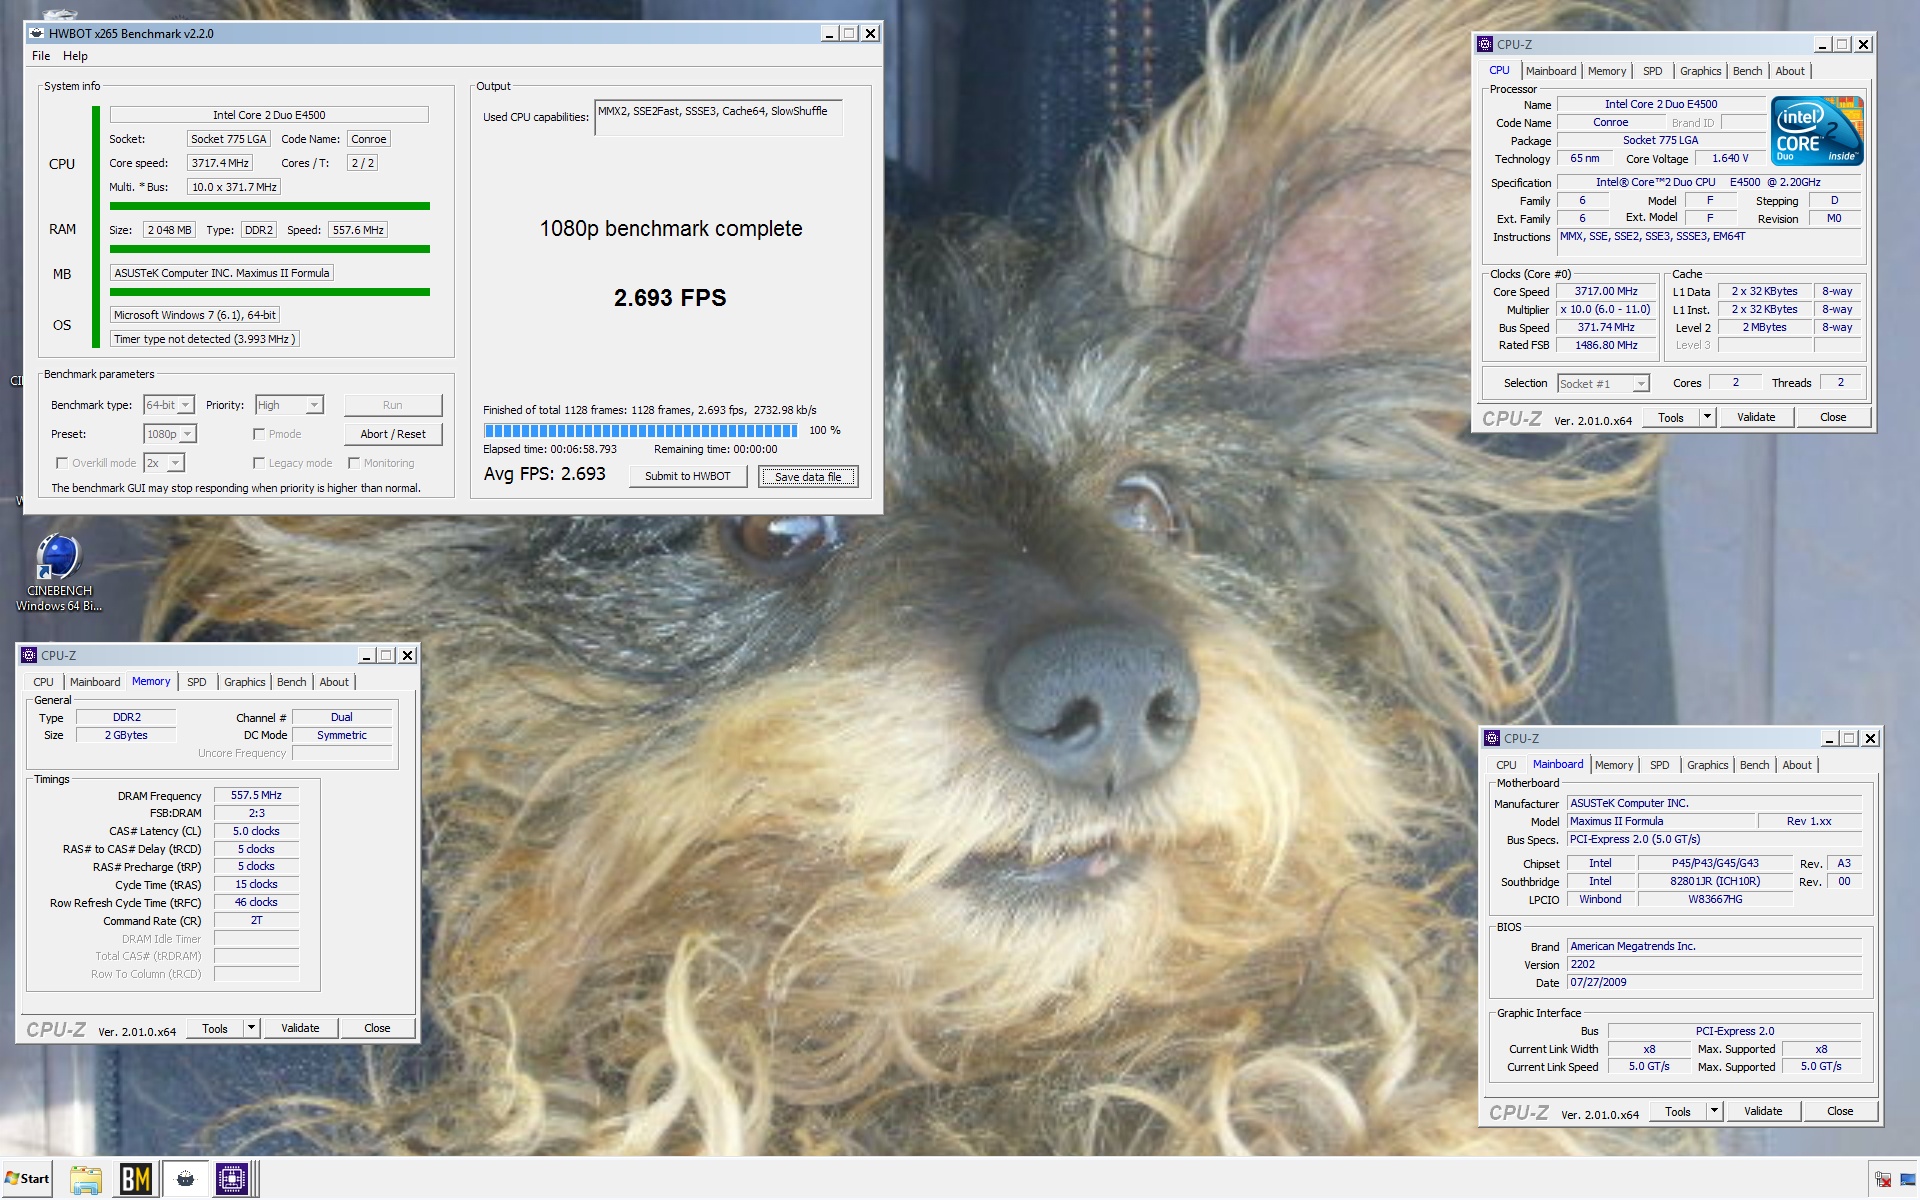This screenshot has width=1920, height=1200.
Task: Switch to Bench tab in top-right CPU-Z
Action: (x=1748, y=71)
